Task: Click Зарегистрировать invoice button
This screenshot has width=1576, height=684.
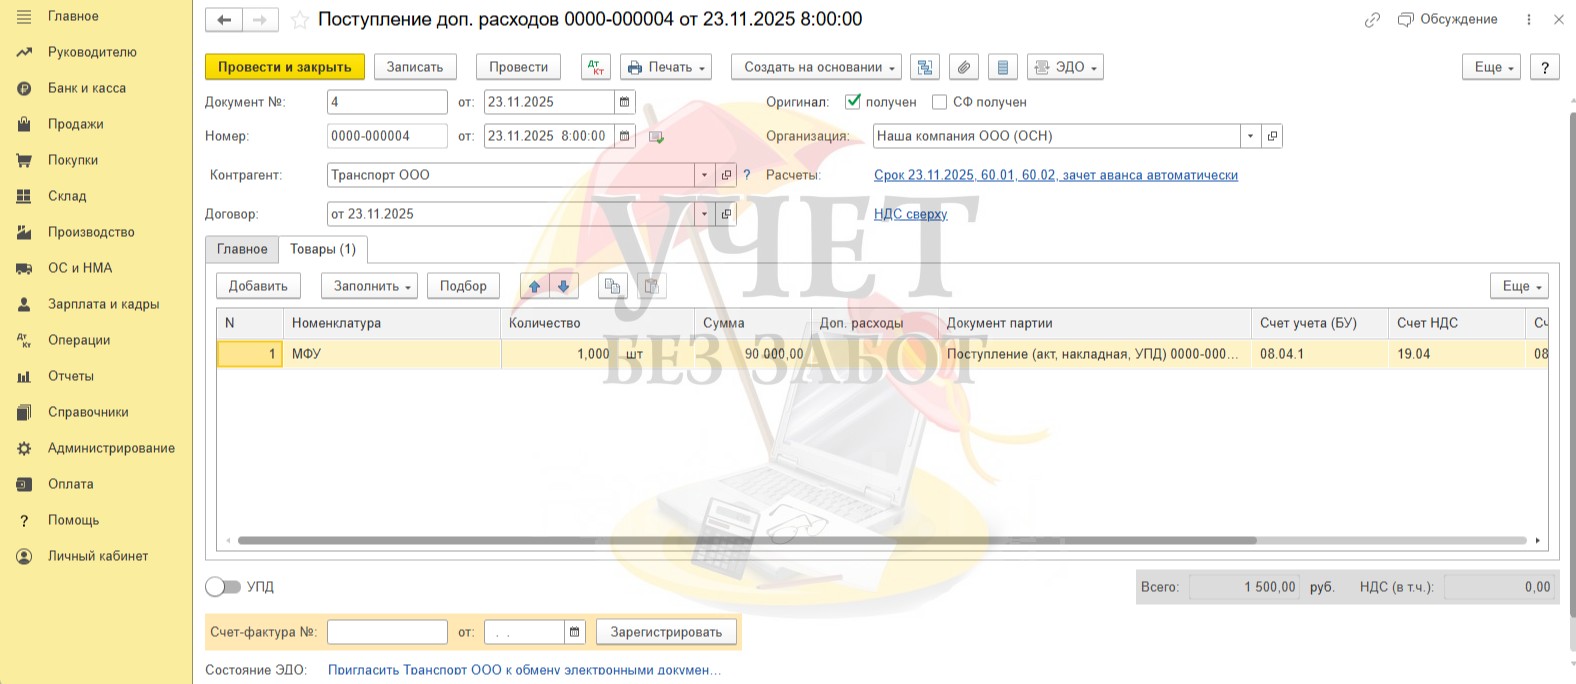Action: pos(666,632)
